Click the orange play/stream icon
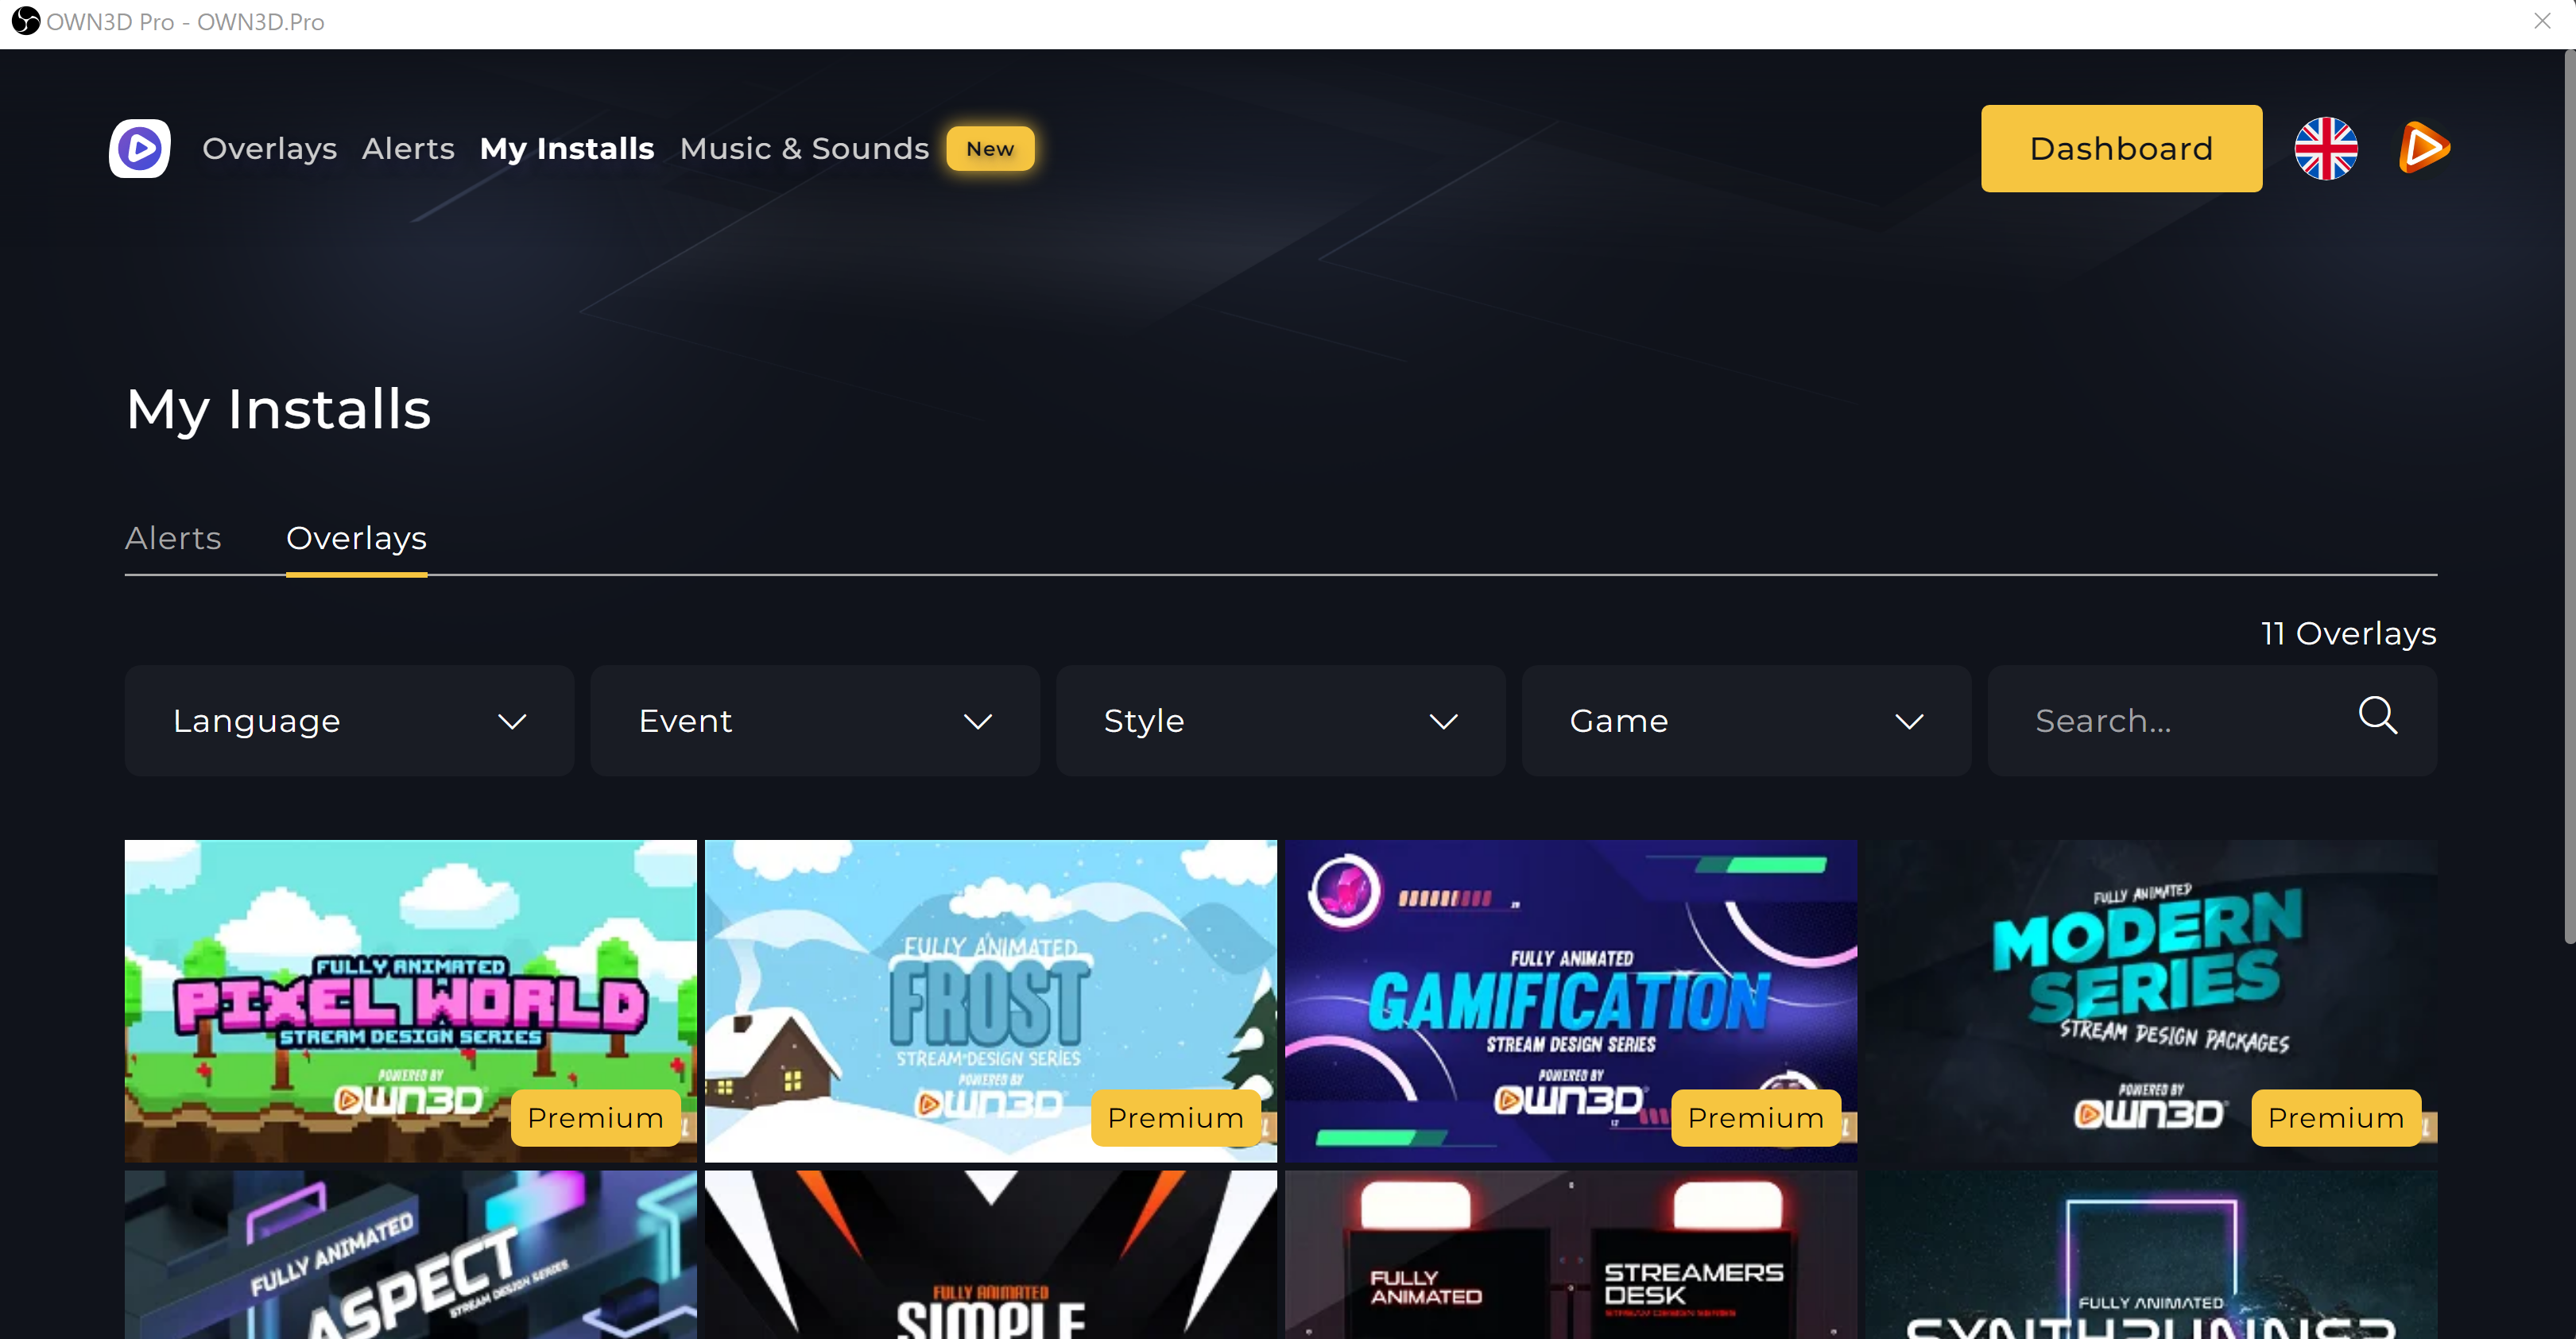The image size is (2576, 1339). (x=2423, y=149)
